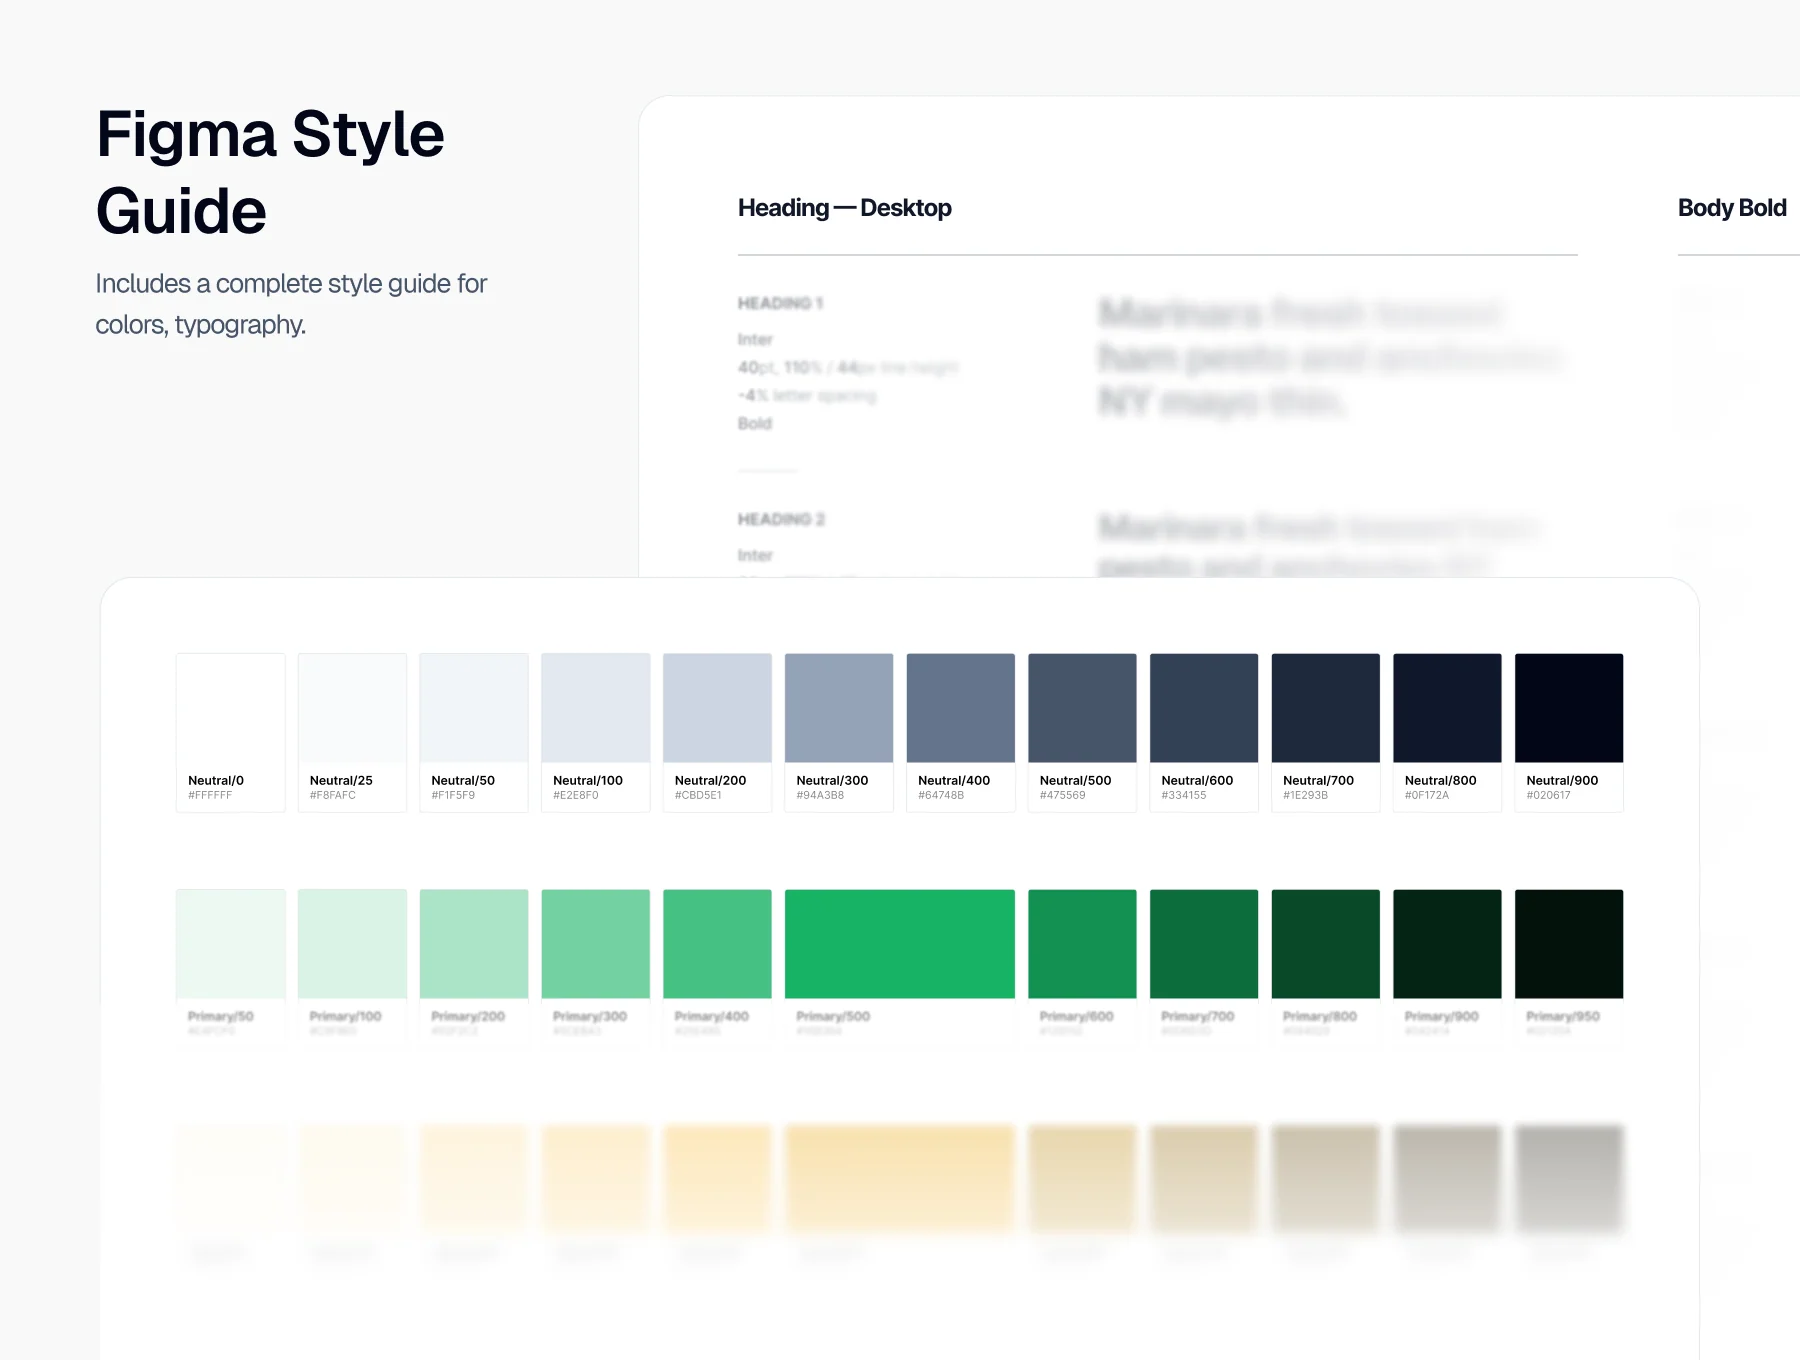Image resolution: width=1800 pixels, height=1360 pixels.
Task: Click the Neutral/100 color swatch
Action: point(596,708)
